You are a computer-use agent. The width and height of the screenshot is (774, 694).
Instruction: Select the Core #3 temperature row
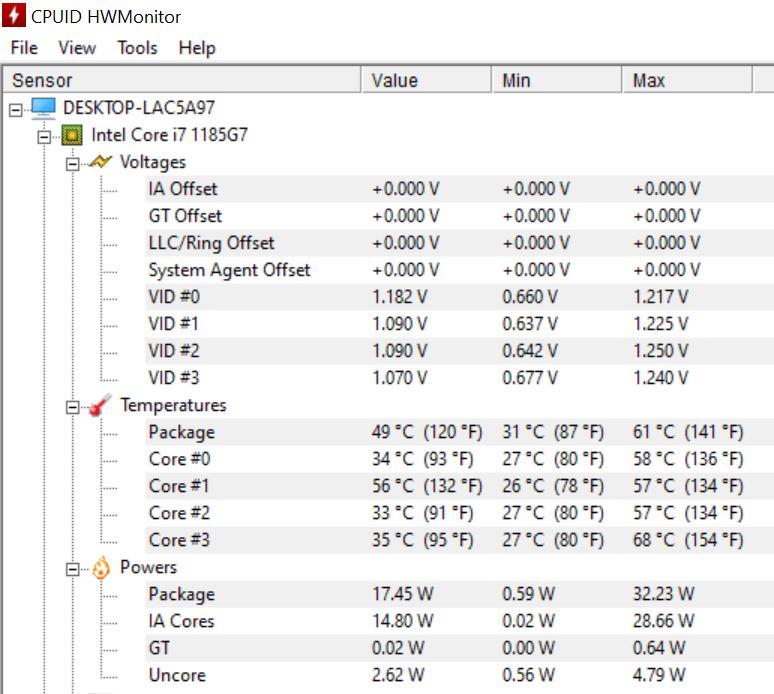tap(460, 540)
